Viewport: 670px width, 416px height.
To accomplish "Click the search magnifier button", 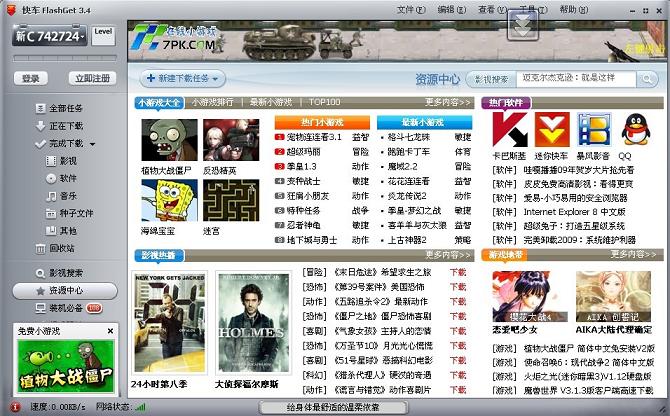I will click(647, 79).
